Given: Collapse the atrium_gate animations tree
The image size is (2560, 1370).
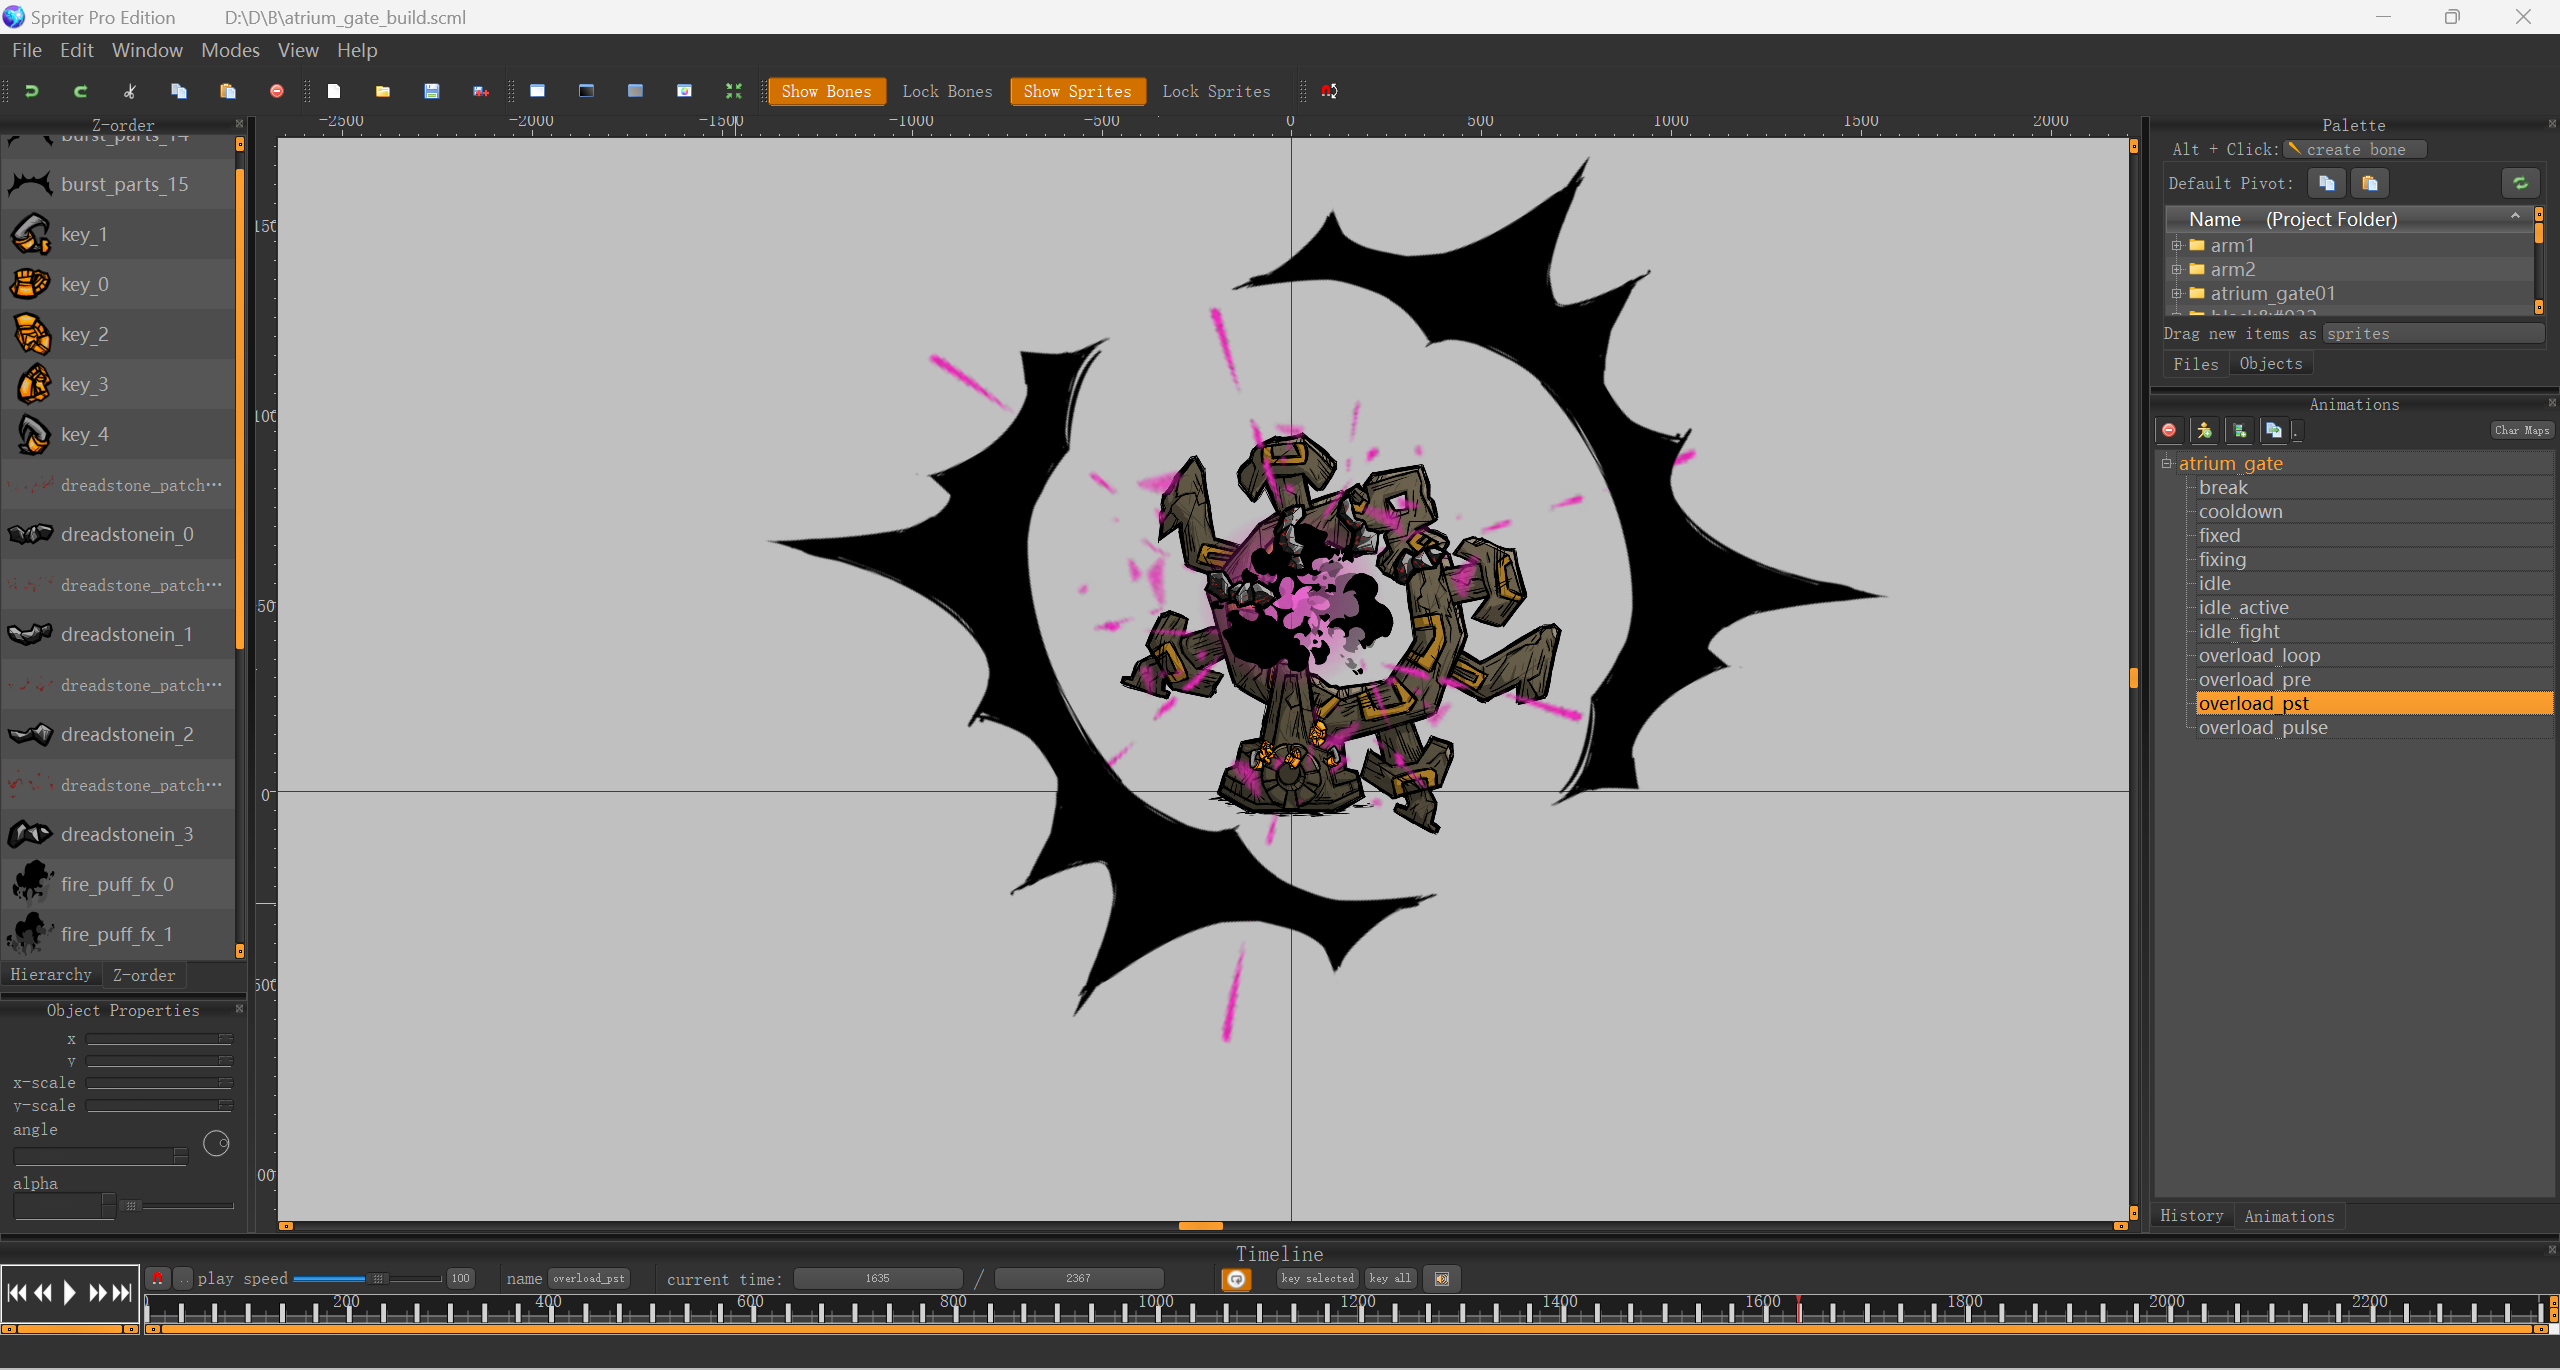Looking at the screenshot, I should (2166, 463).
